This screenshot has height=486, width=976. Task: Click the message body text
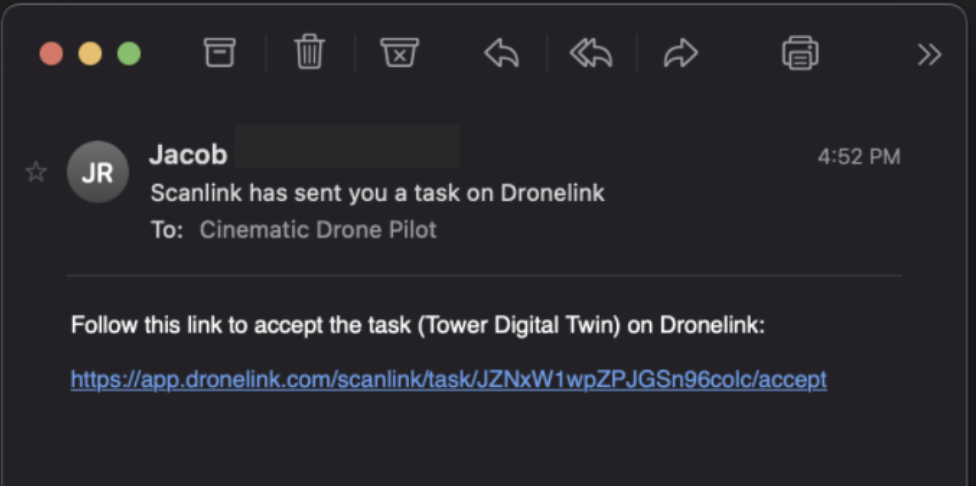click(418, 325)
